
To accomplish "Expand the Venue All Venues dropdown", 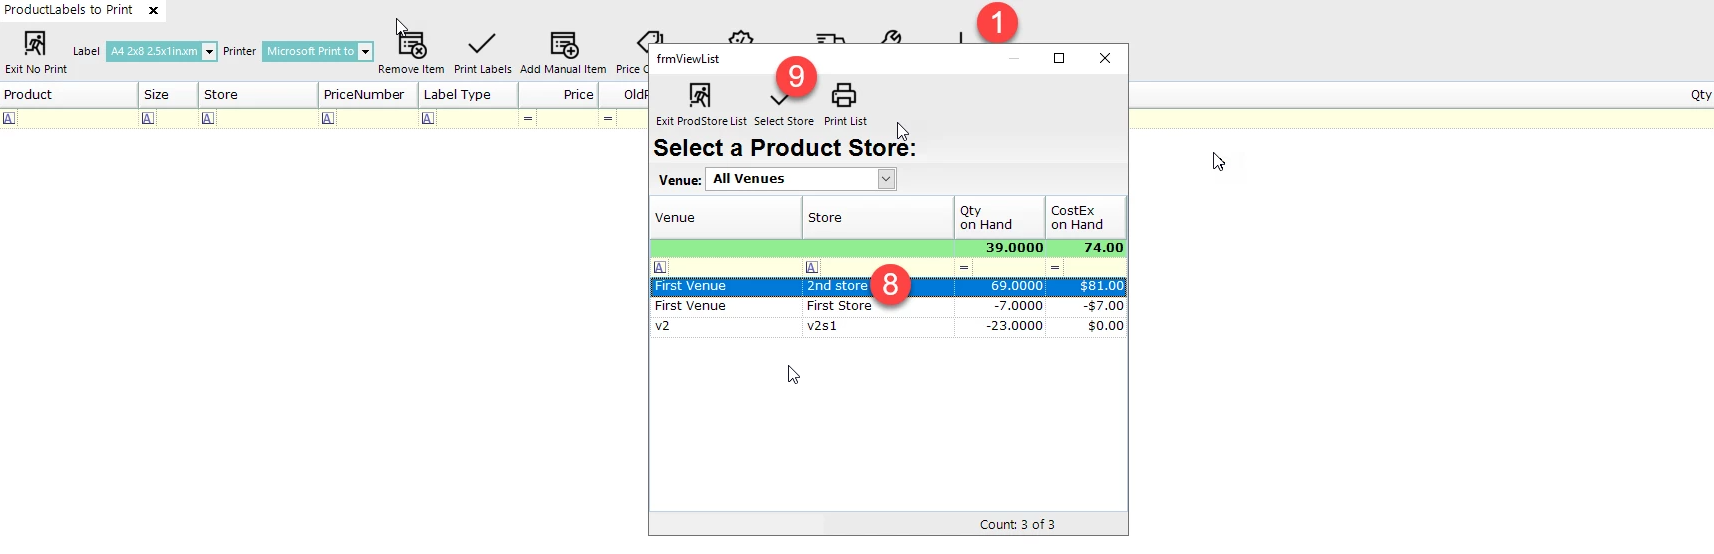I will (885, 179).
